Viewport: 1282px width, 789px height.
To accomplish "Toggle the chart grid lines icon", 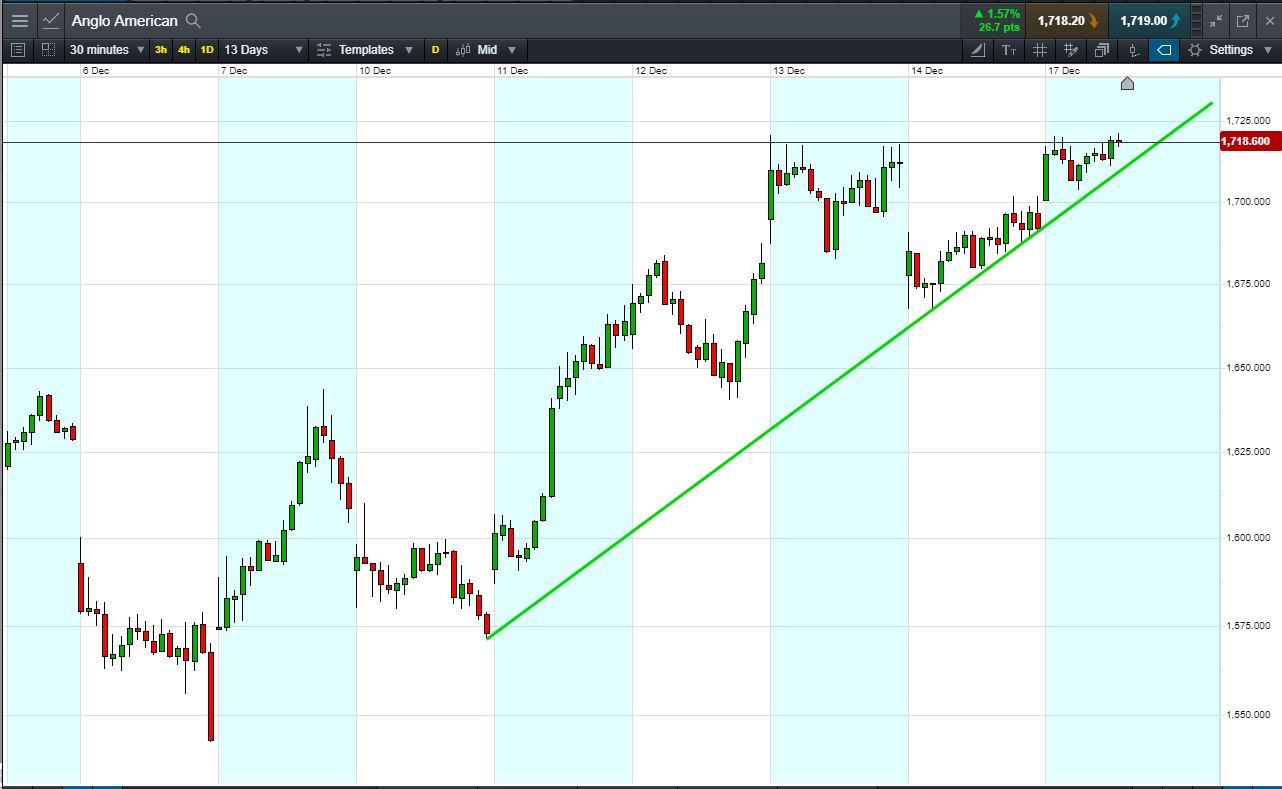I will click(1040, 50).
